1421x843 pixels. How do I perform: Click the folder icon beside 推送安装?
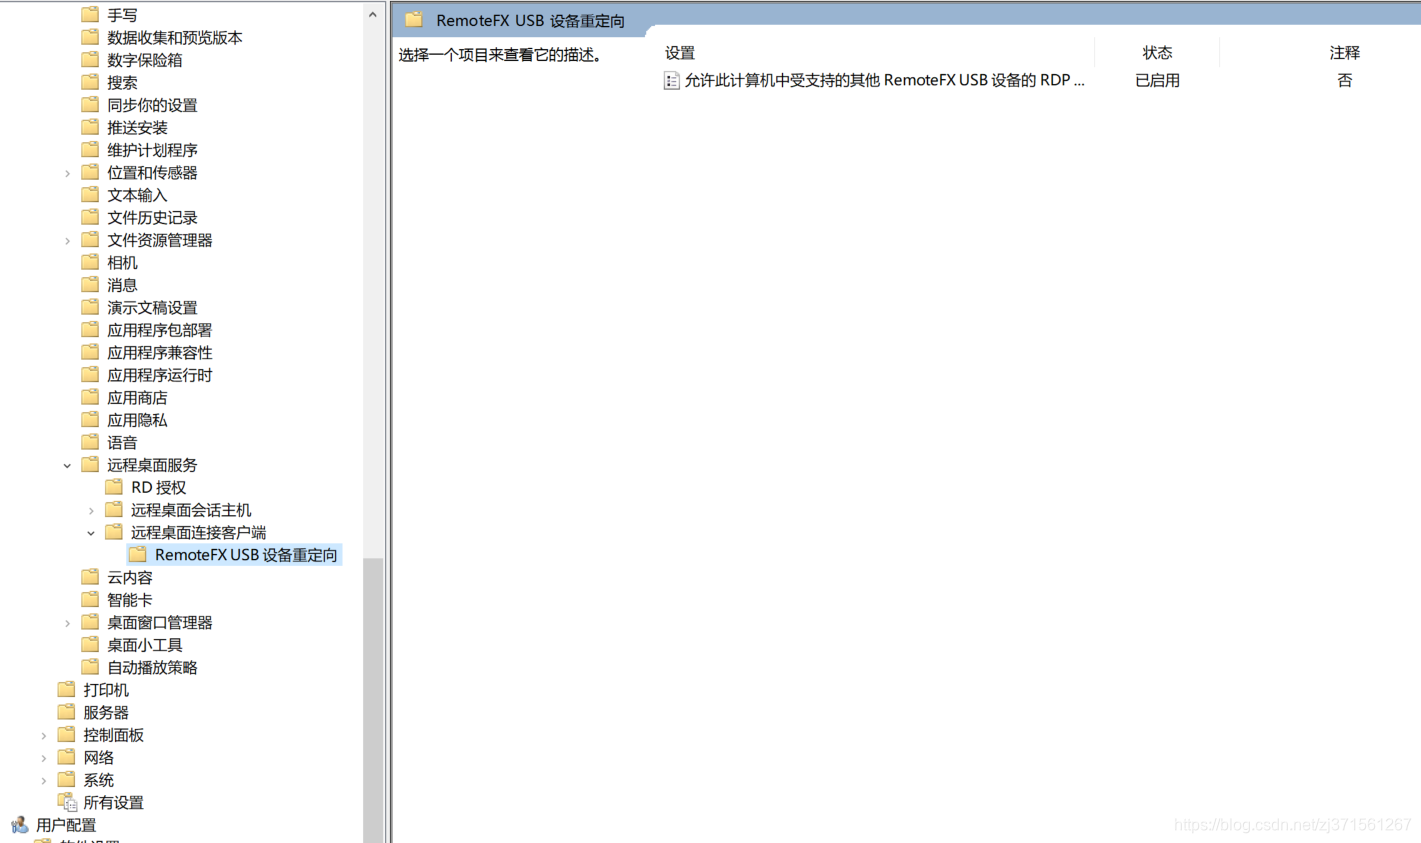pyautogui.click(x=90, y=127)
